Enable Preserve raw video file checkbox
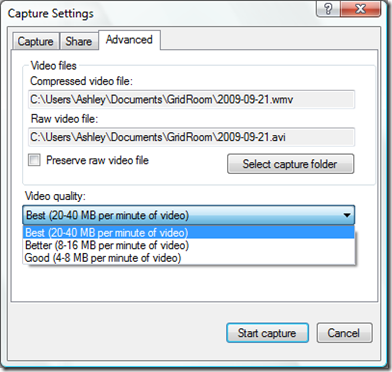This screenshot has height=372, width=392. tap(34, 160)
